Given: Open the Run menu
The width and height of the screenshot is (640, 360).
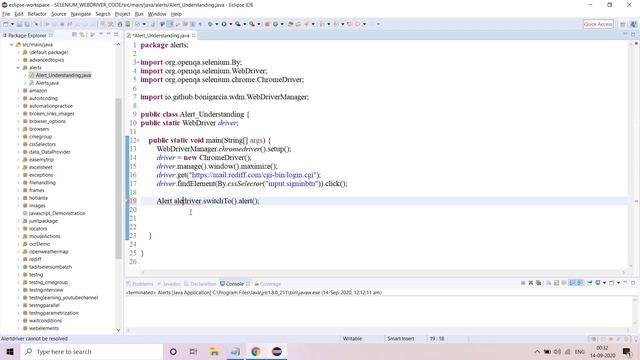Looking at the screenshot, I should coord(139,14).
